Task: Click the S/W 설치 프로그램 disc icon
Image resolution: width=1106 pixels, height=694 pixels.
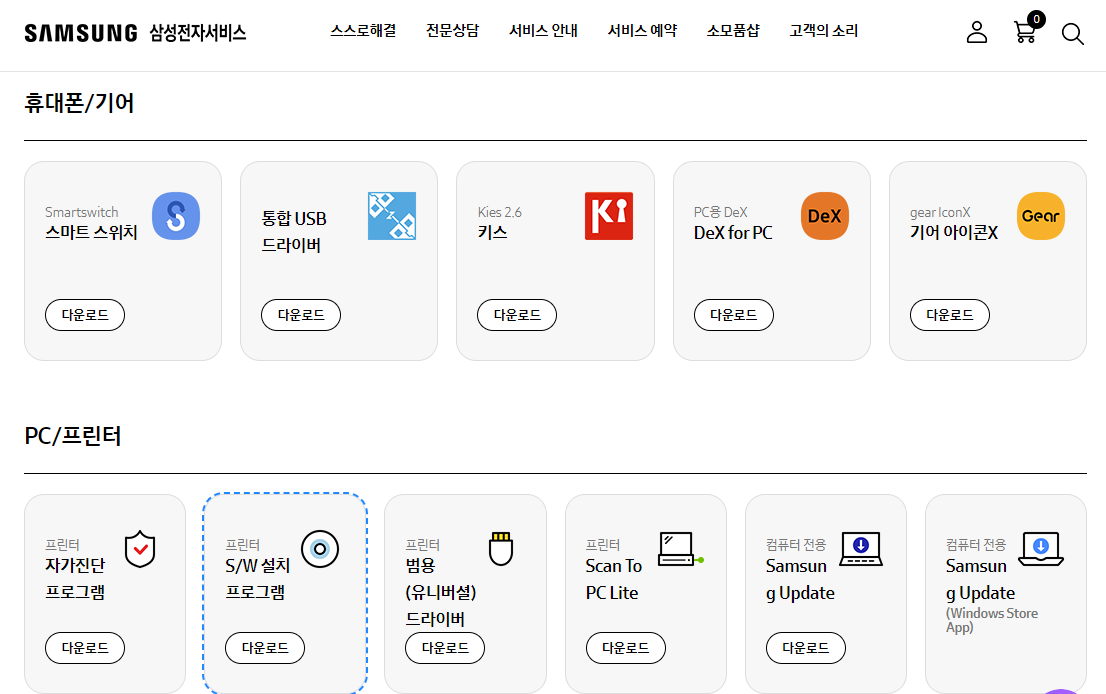Action: point(320,549)
